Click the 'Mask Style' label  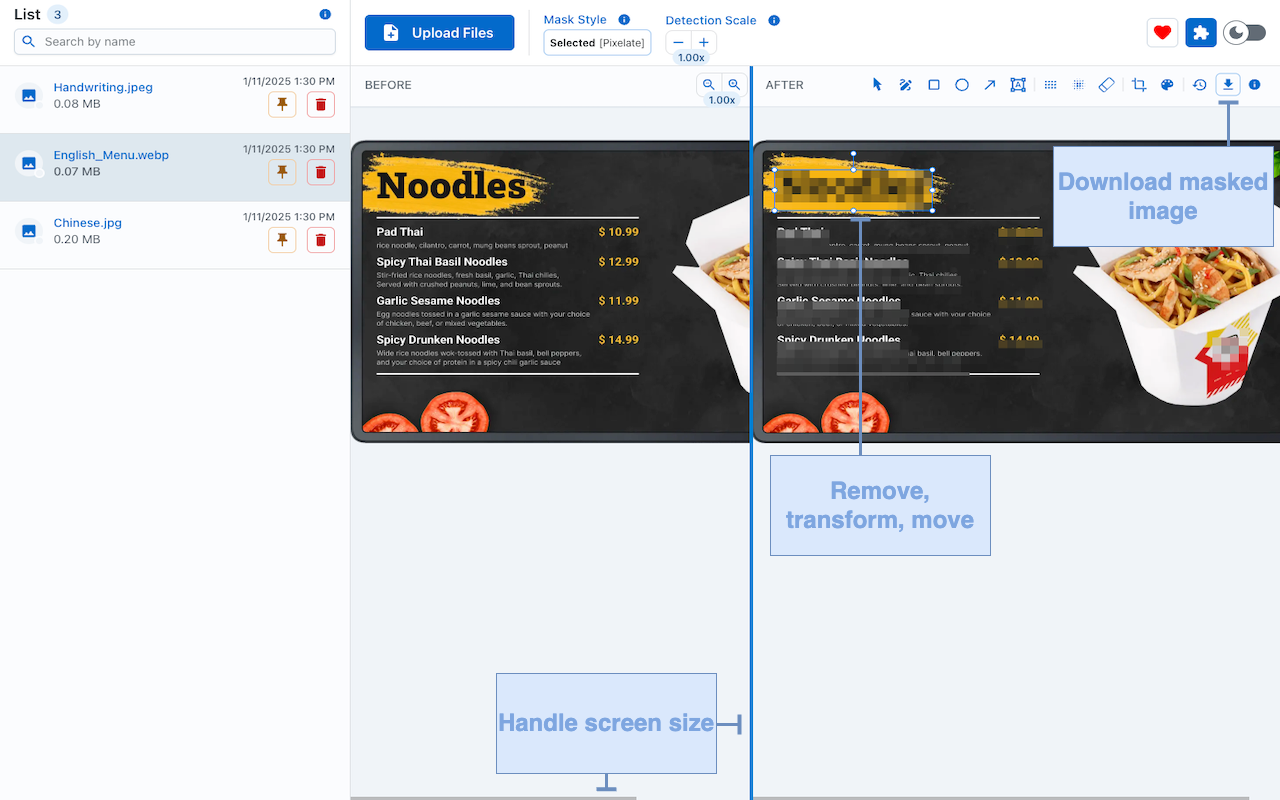pos(575,20)
